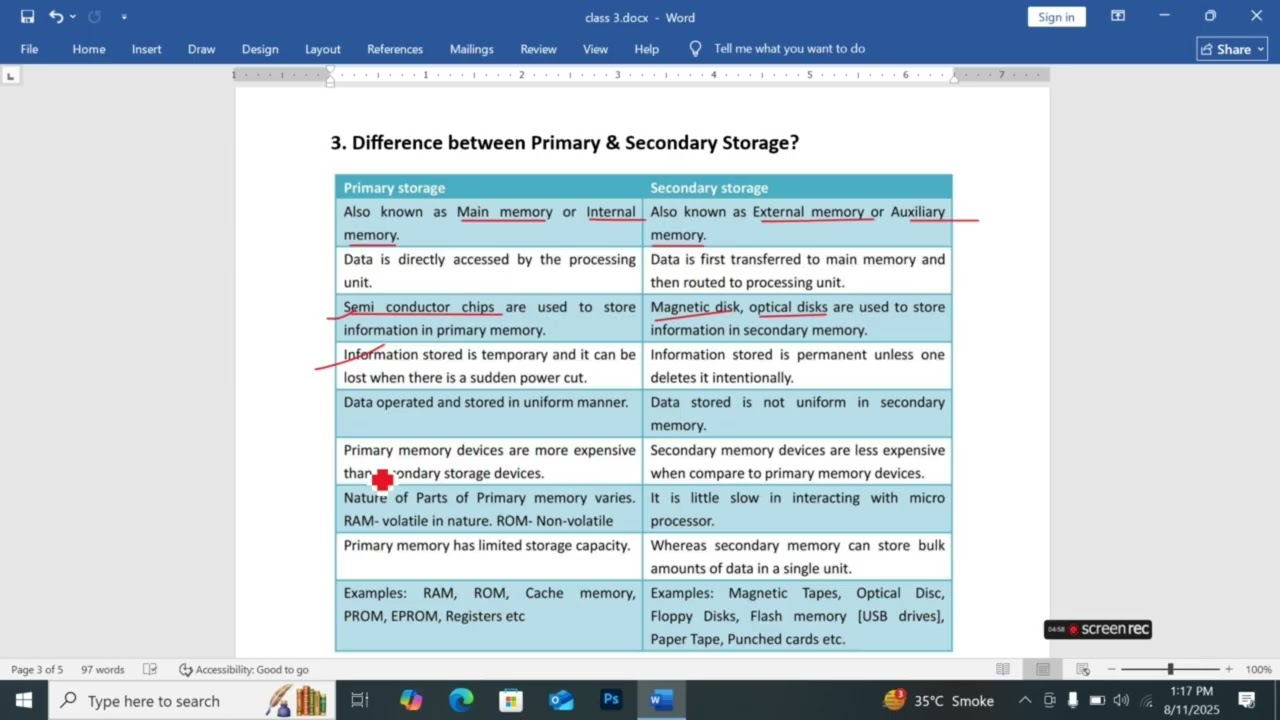Click cell 'Data operated and stored in uniform manner.'

489,413
